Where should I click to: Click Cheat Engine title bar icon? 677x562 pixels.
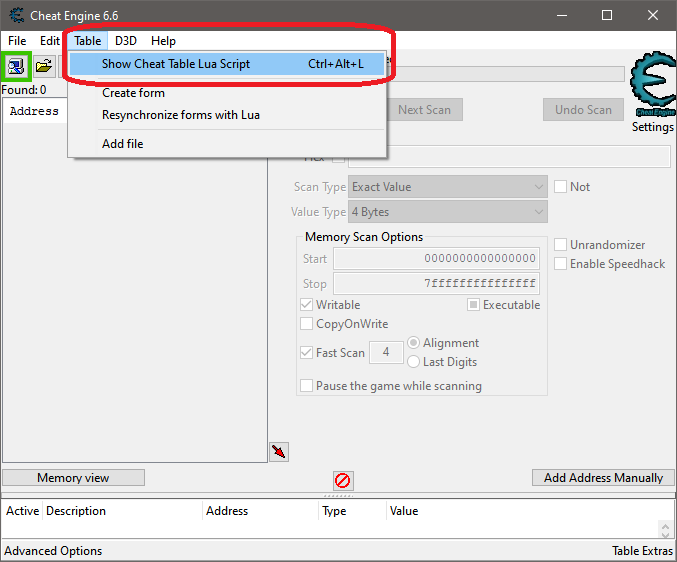[x=17, y=15]
